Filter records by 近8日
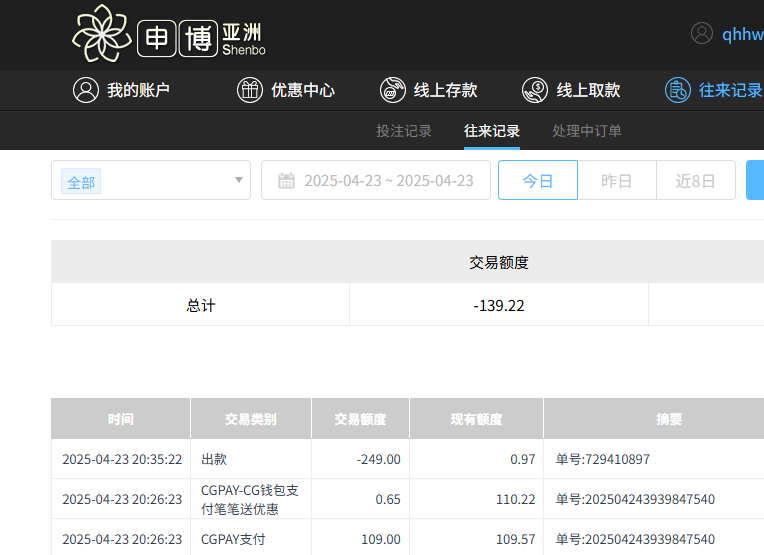764x555 pixels. click(x=696, y=181)
